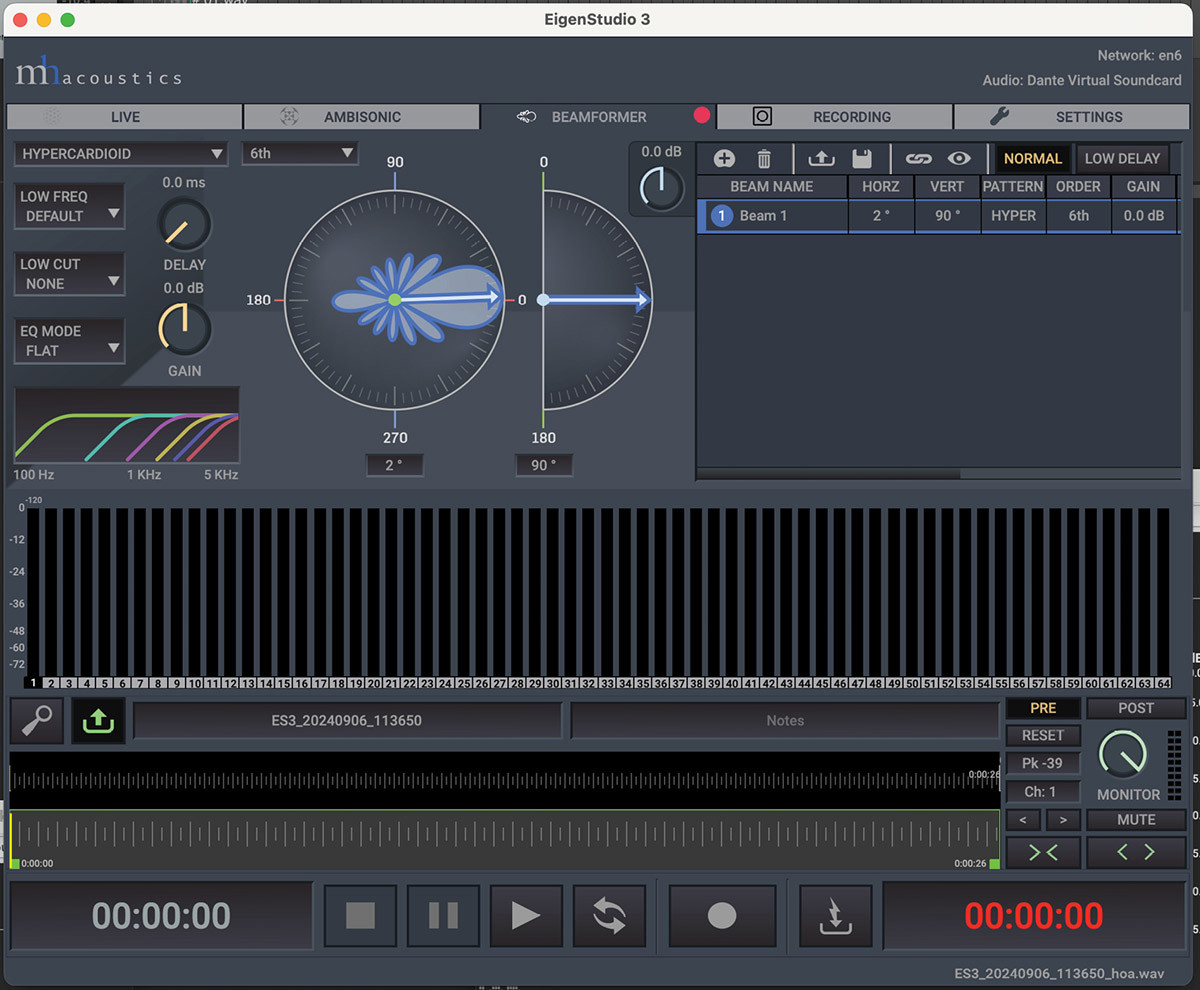The height and width of the screenshot is (990, 1200).
Task: Click the magnifier search icon
Action: click(37, 720)
